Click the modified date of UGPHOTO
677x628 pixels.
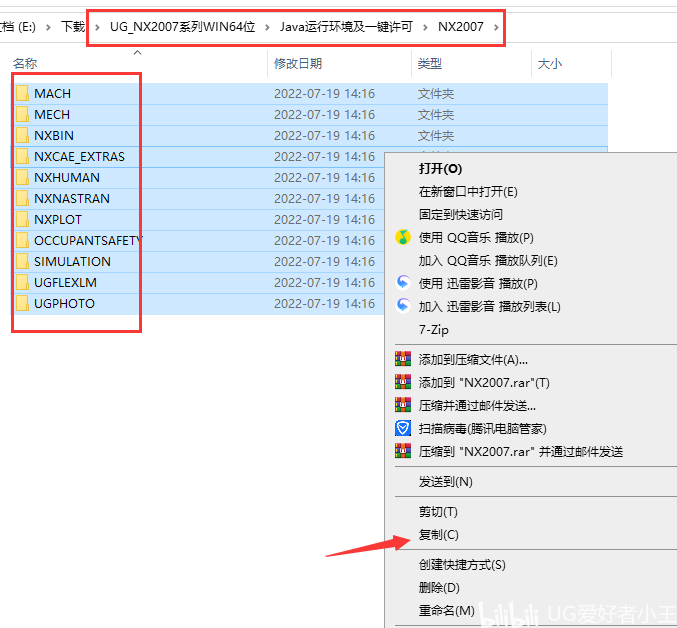pyautogui.click(x=324, y=304)
